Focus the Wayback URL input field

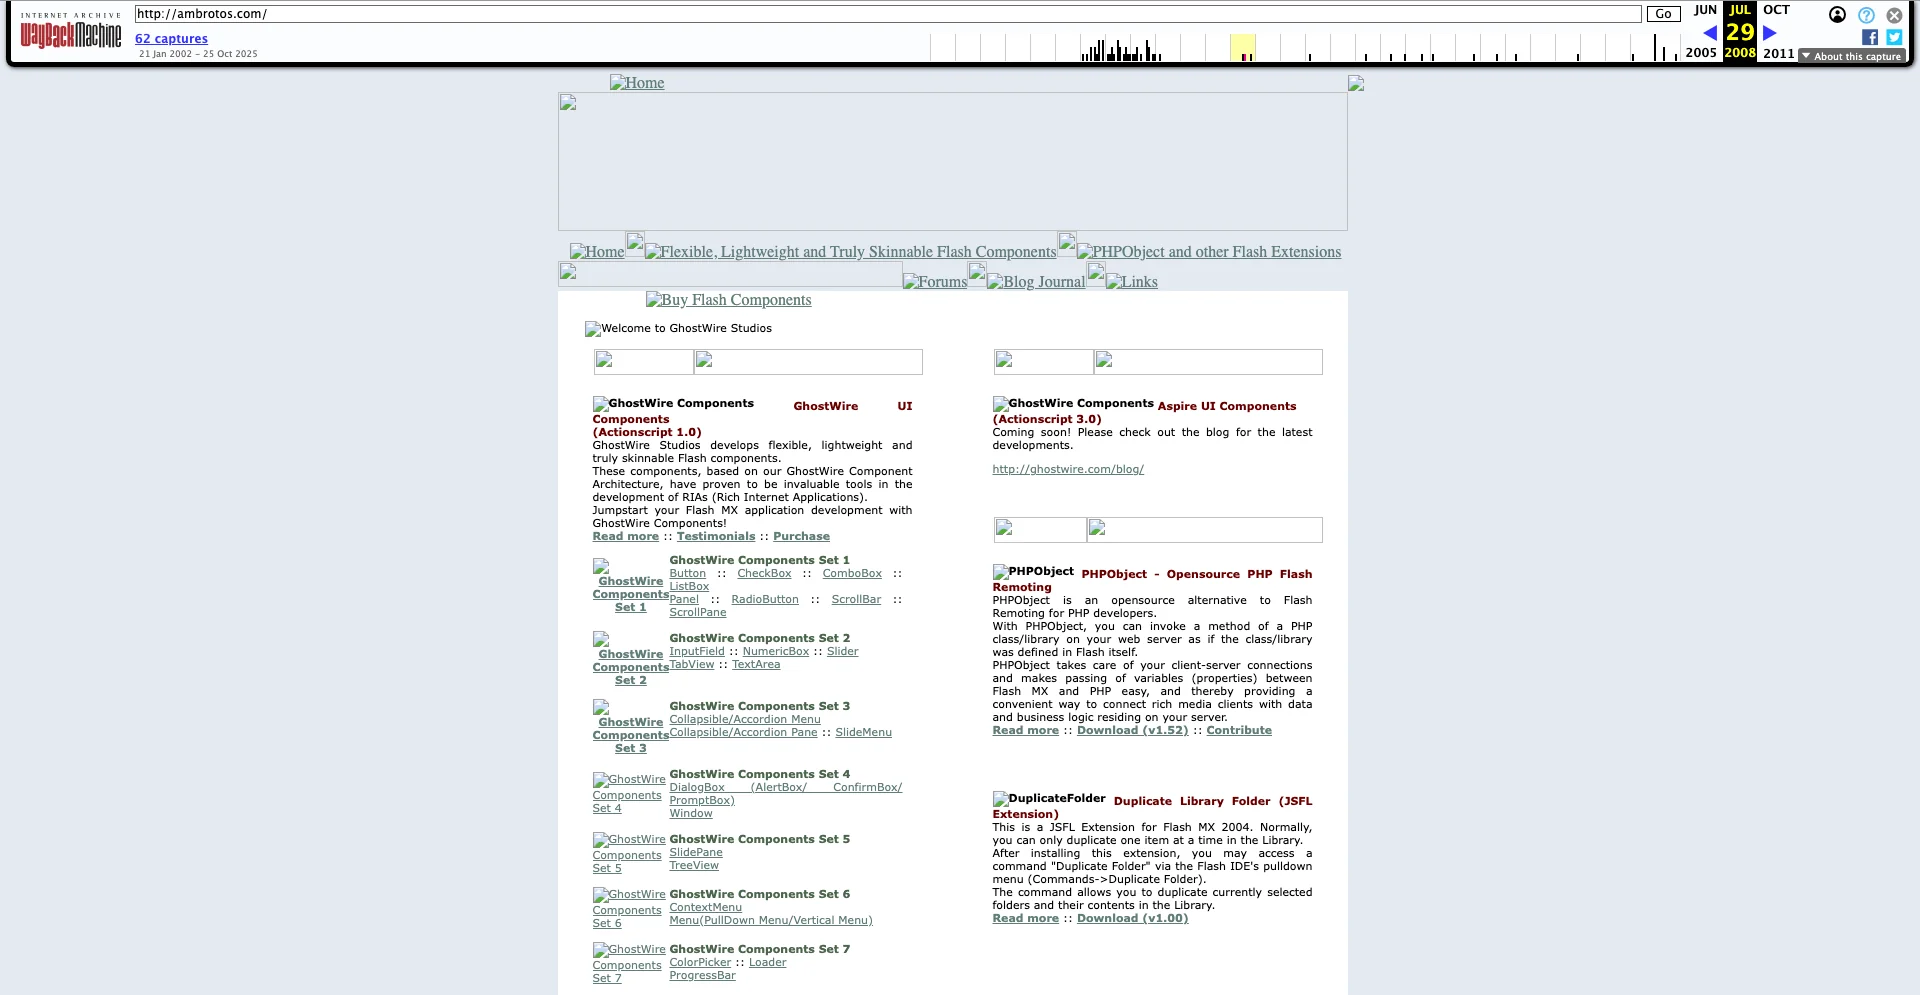[x=887, y=14]
